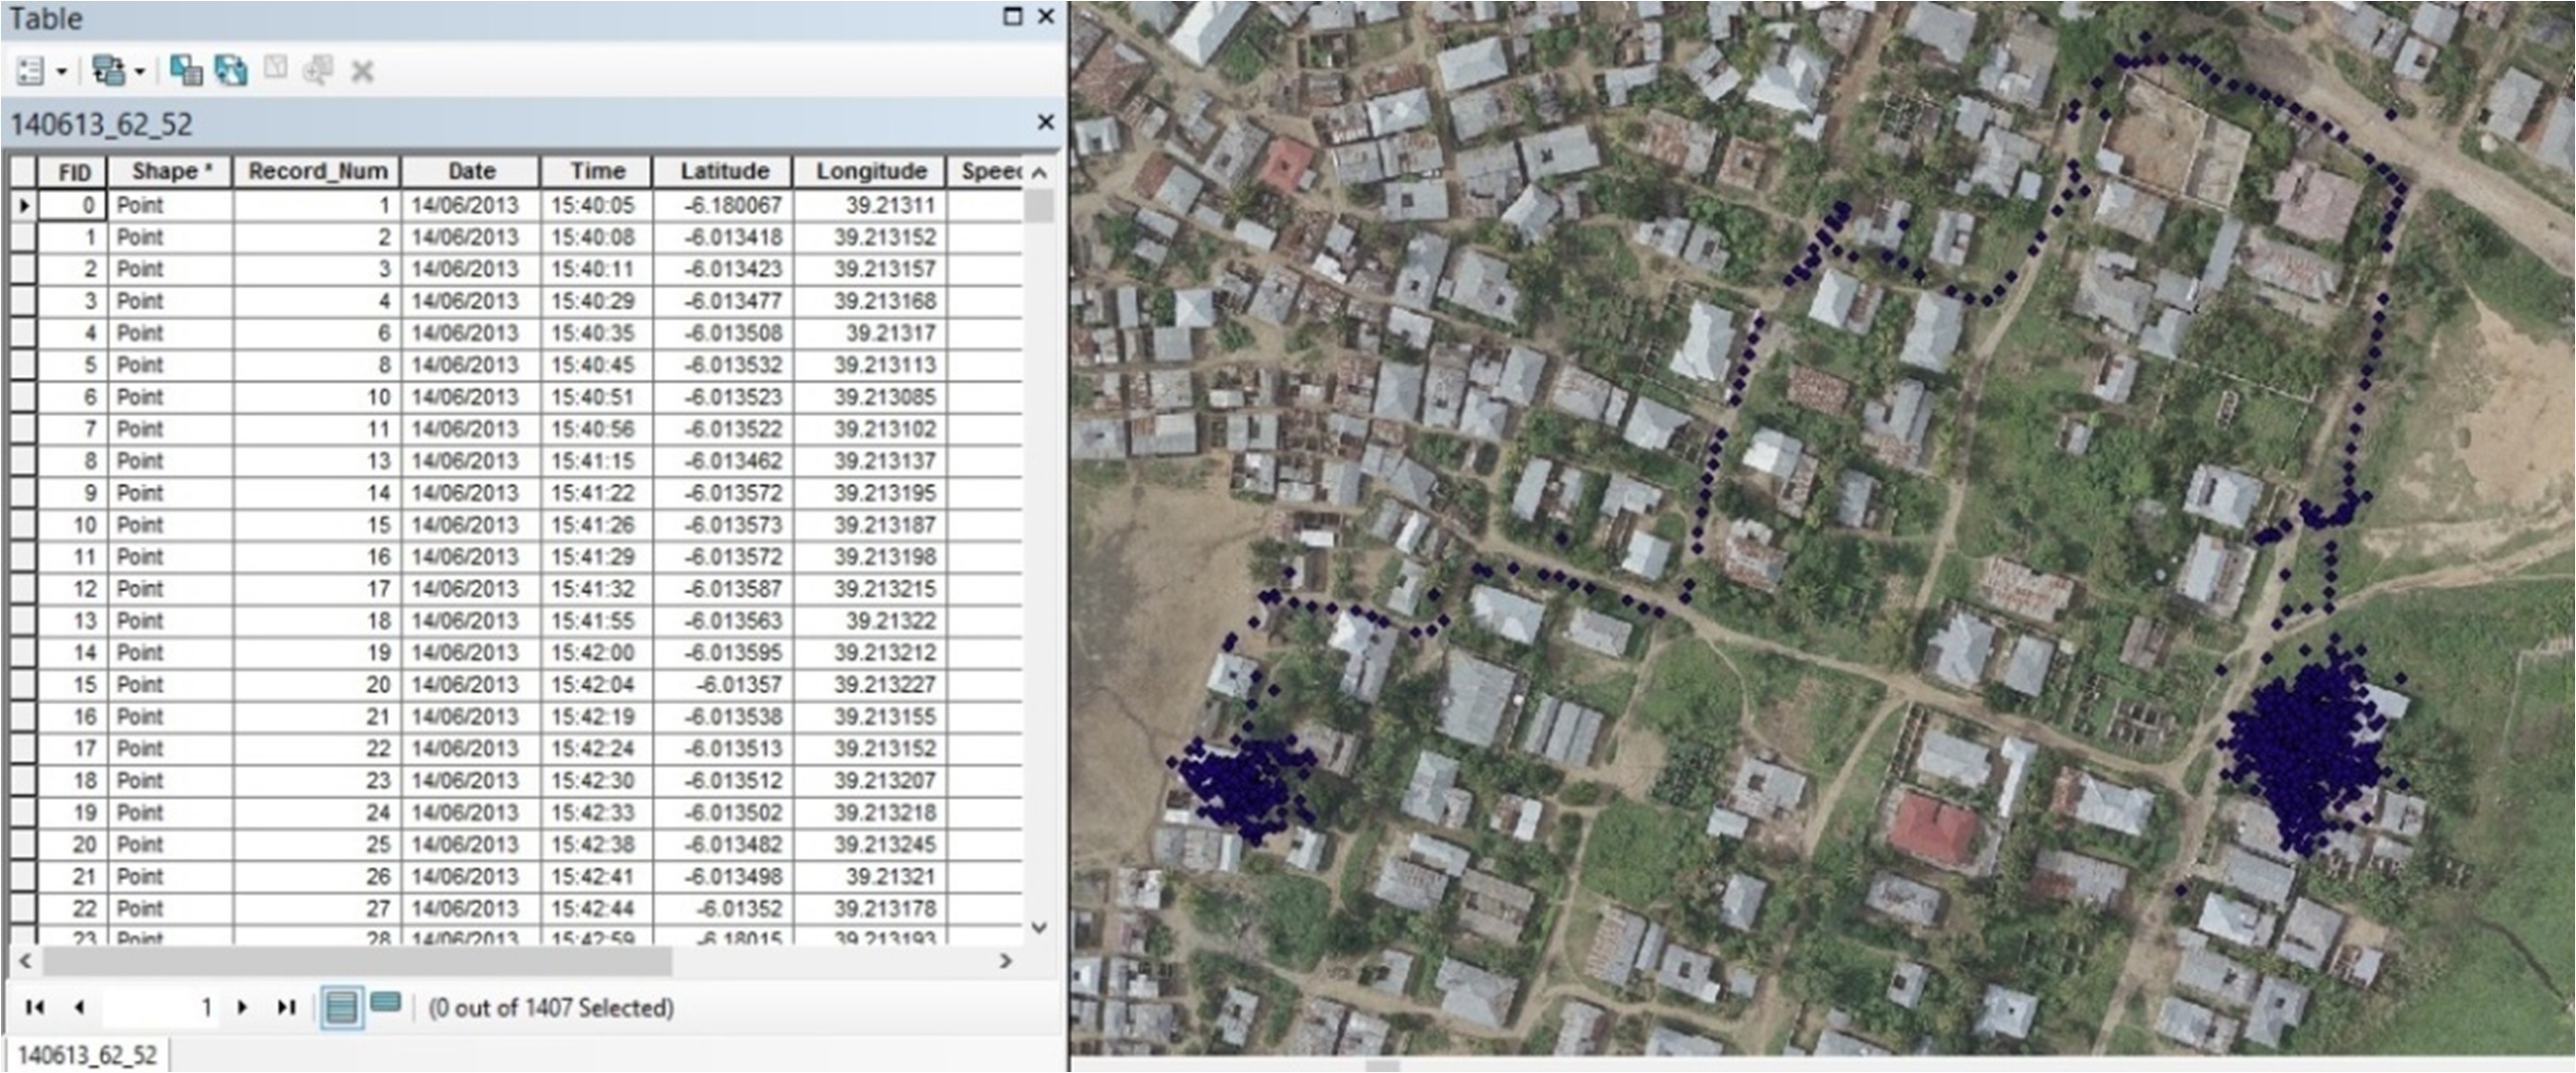Maximize the Table window
Image resolution: width=2576 pixels, height=1073 pixels.
1013,16
